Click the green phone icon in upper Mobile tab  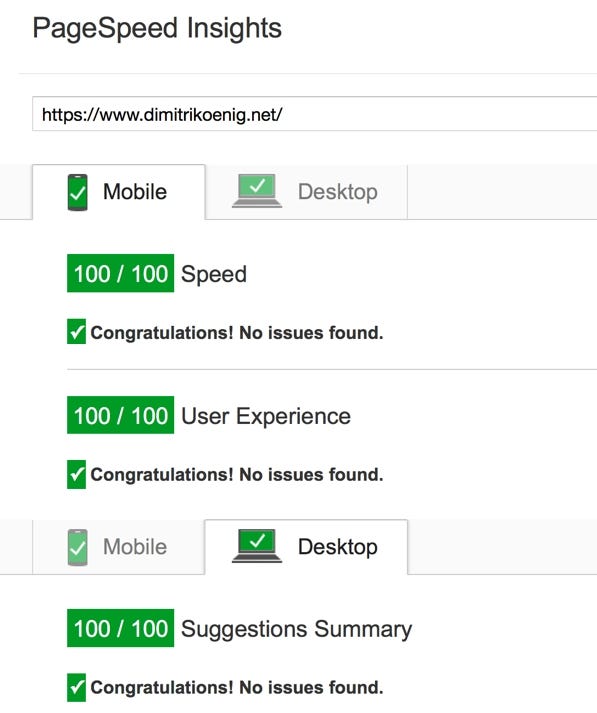pyautogui.click(x=77, y=192)
